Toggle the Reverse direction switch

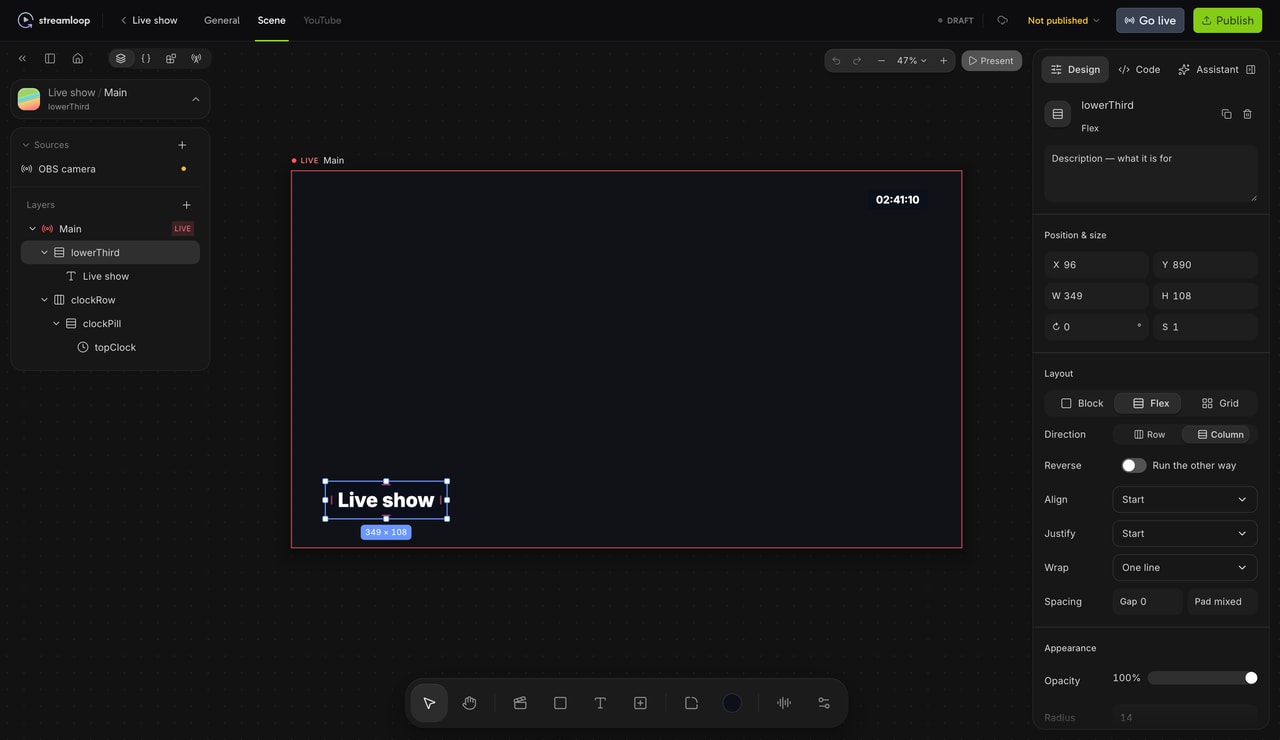click(1133, 465)
